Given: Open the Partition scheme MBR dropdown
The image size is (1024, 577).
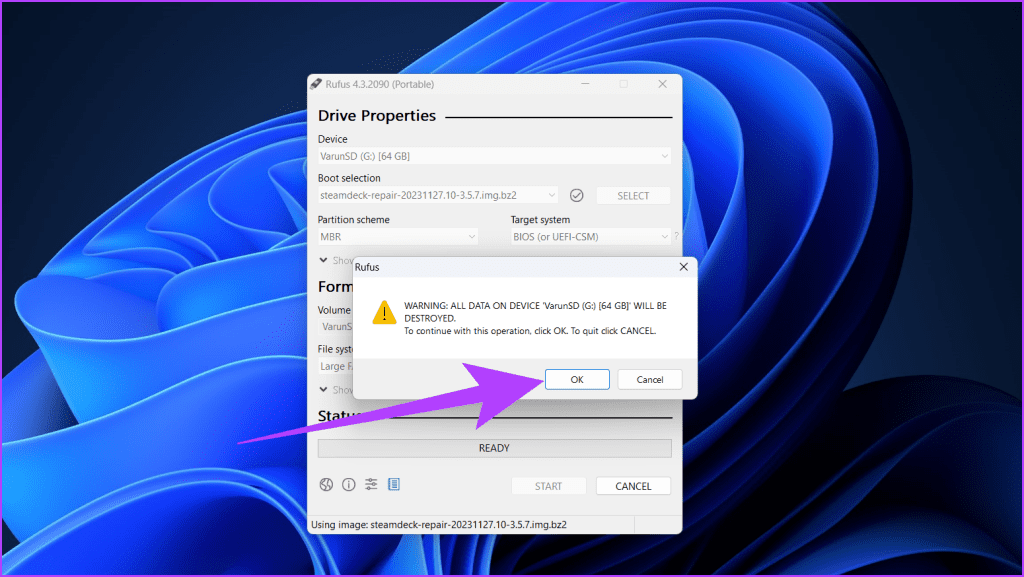Looking at the screenshot, I should click(x=398, y=236).
